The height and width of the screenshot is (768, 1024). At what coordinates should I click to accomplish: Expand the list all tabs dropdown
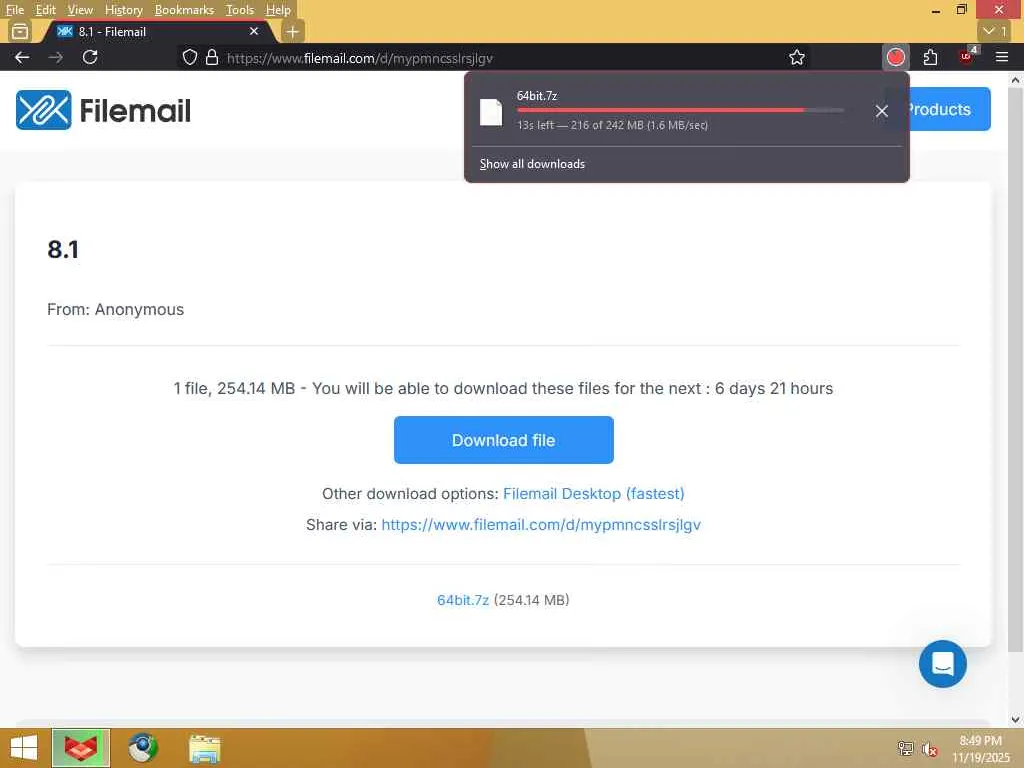tap(995, 31)
